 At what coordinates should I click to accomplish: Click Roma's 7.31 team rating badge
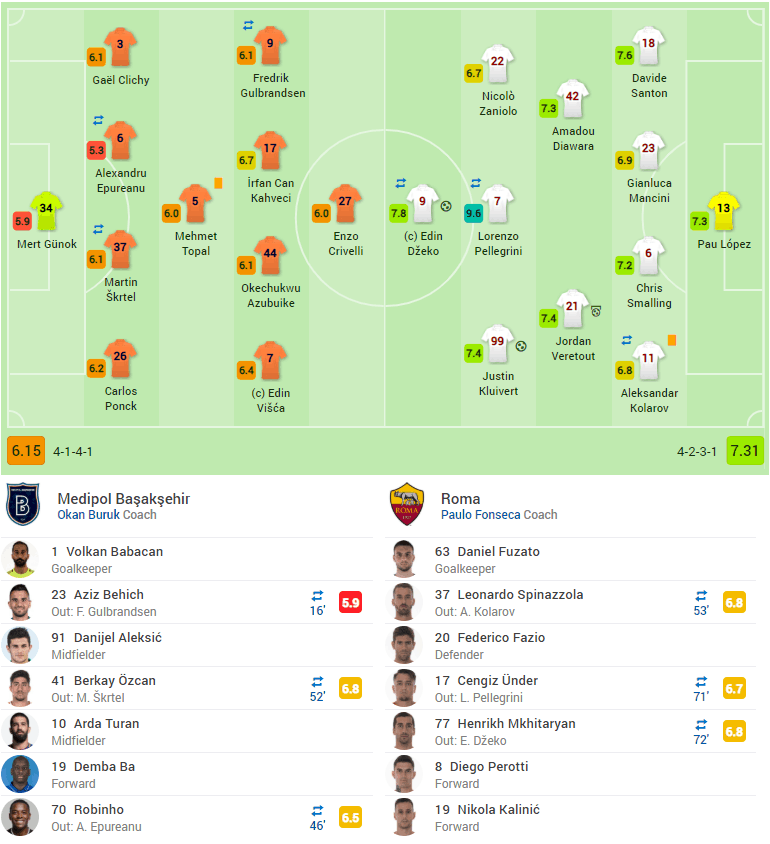click(745, 451)
